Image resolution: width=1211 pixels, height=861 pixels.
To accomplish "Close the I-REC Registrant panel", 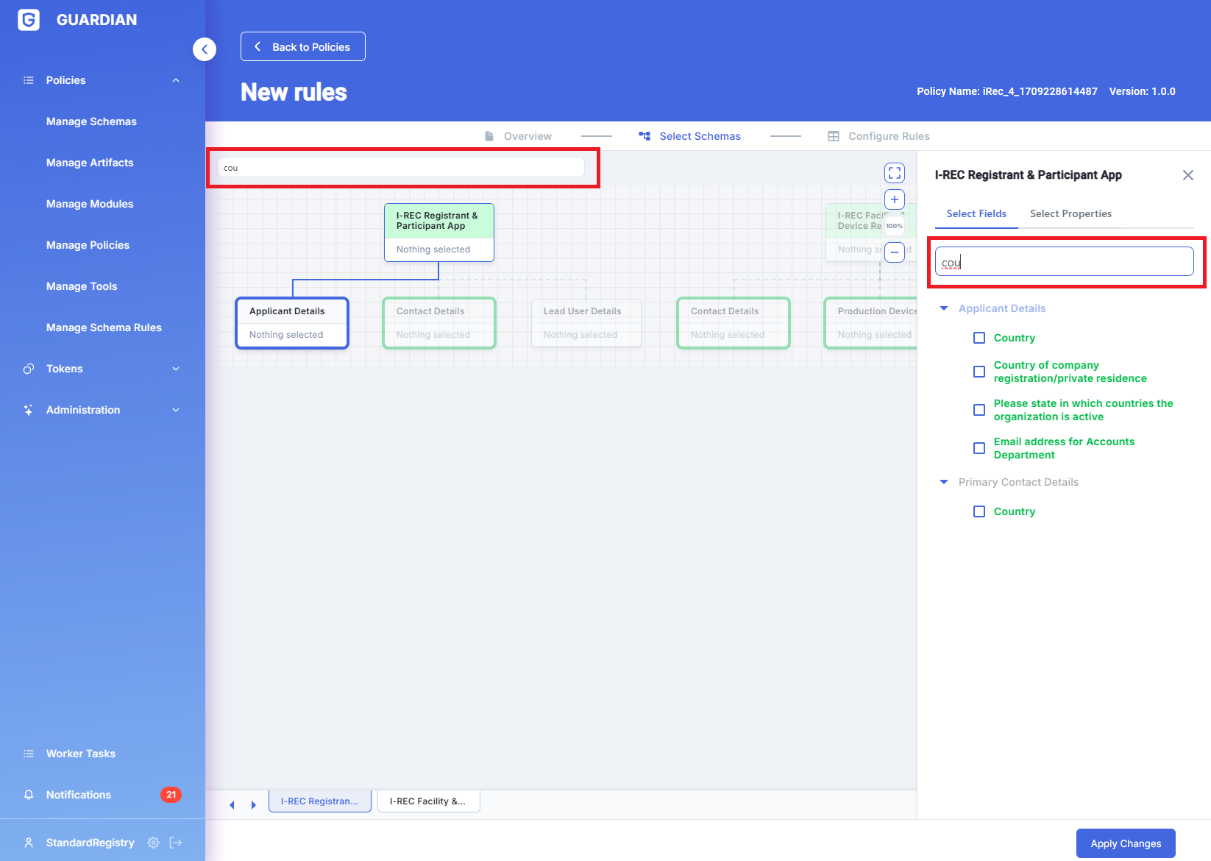I will [1188, 175].
